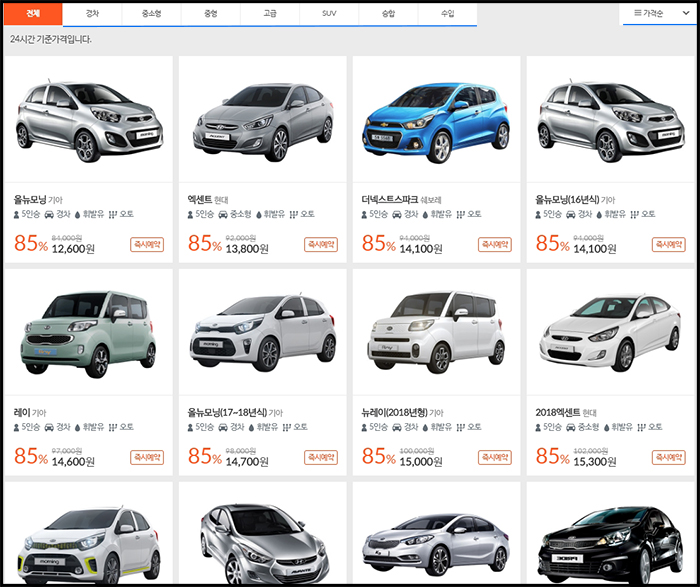Switch to the 중형 tab
Viewport: 700px width, 587px height.
[x=211, y=14]
